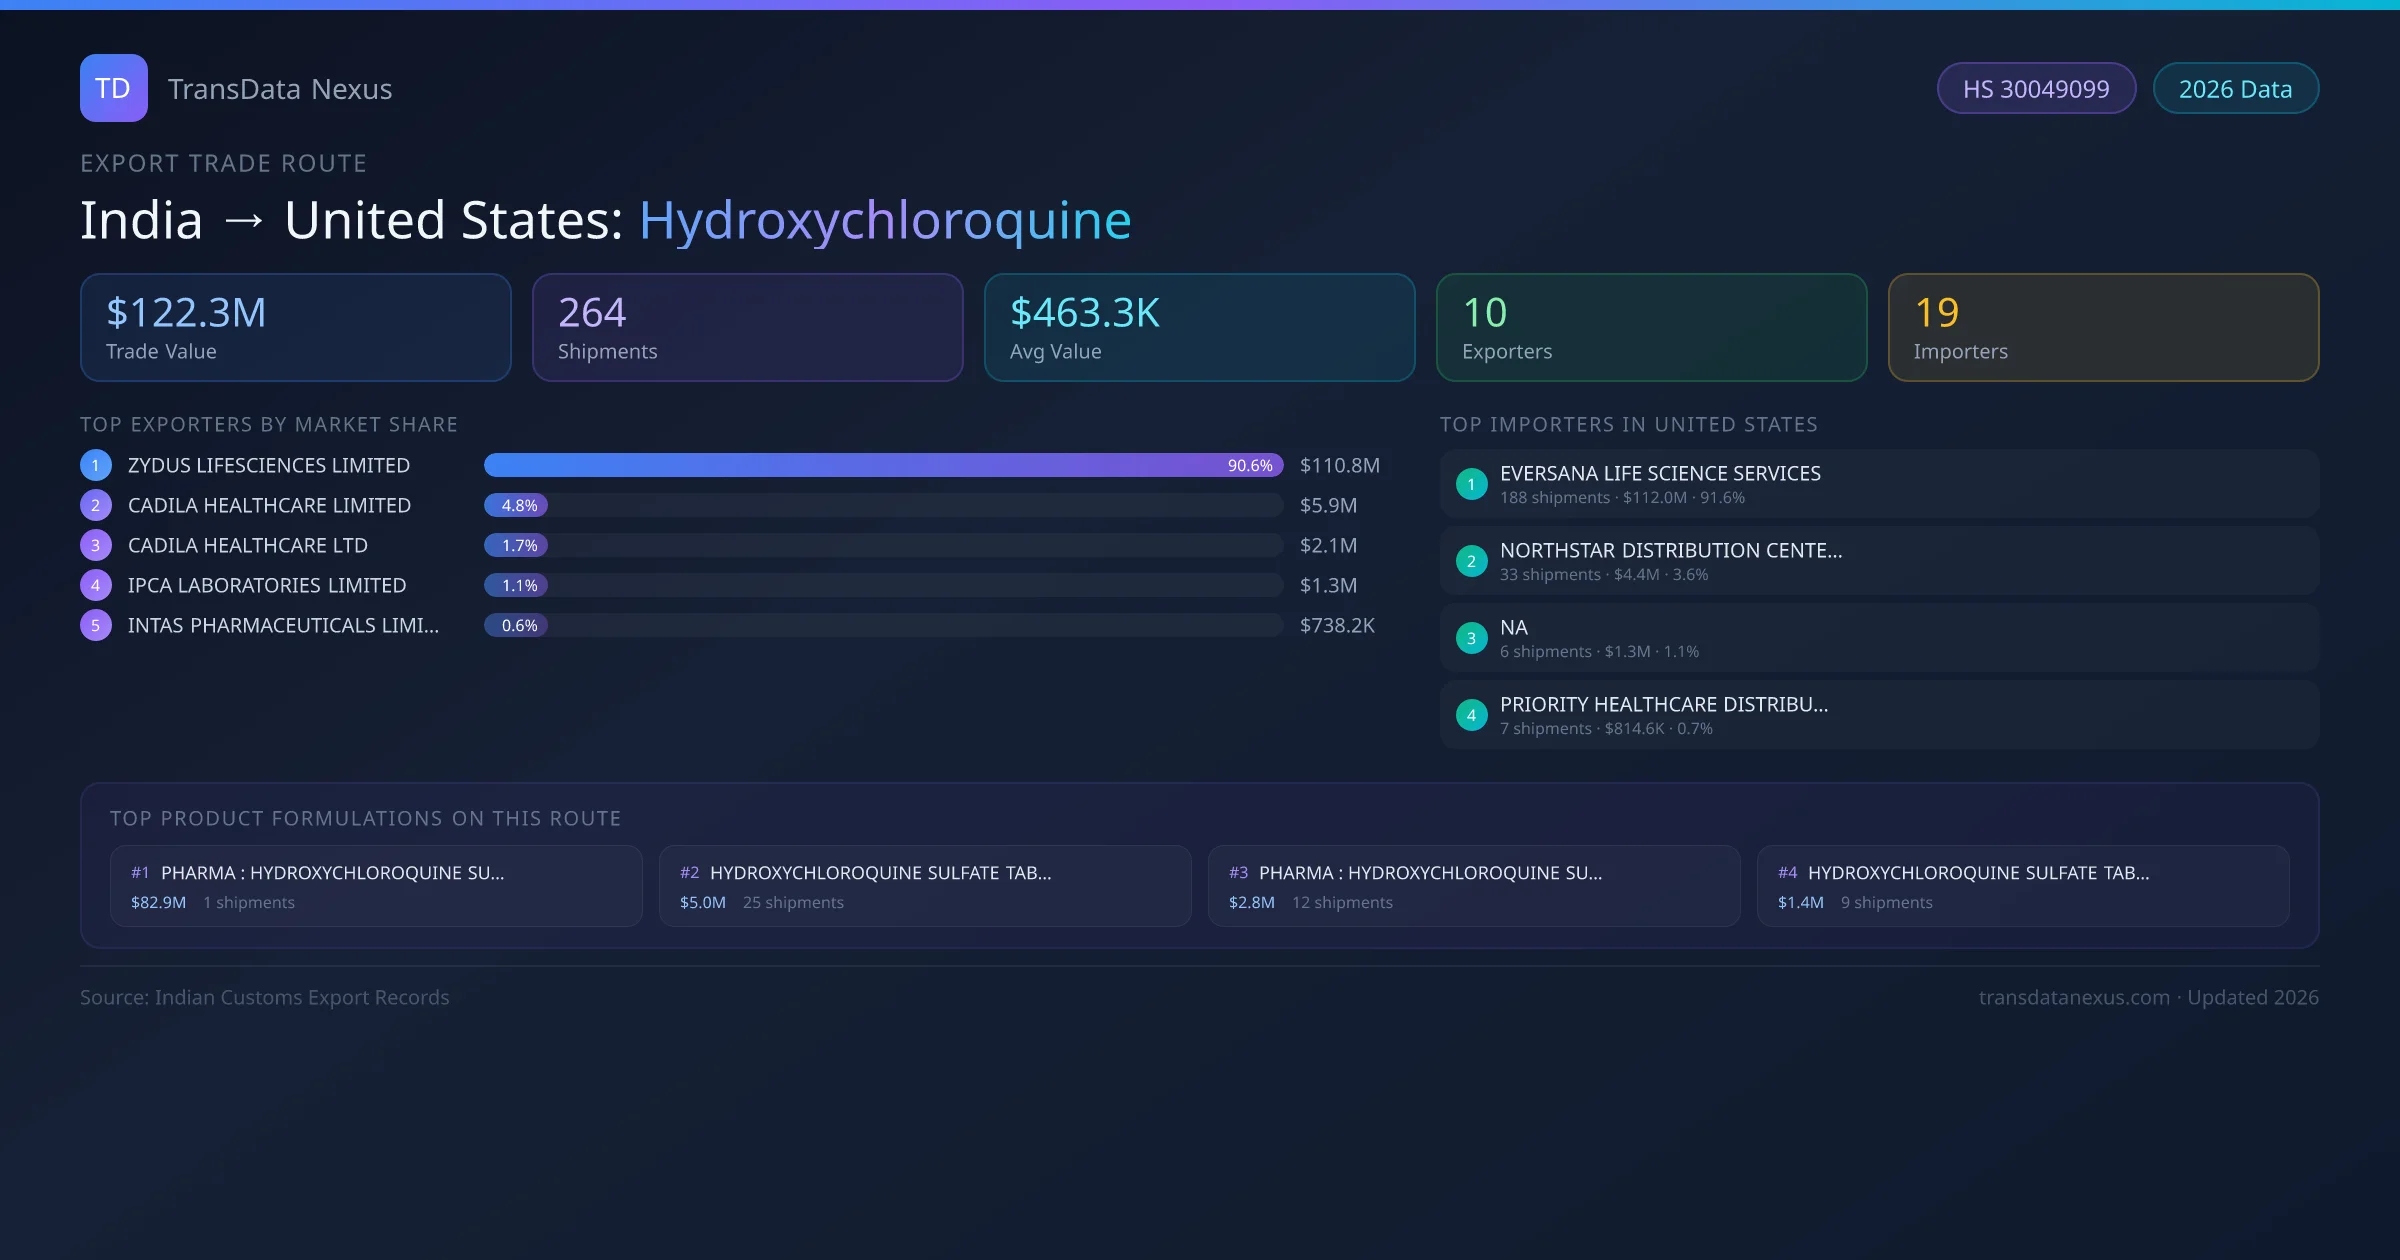2400x1260 pixels.
Task: Open #1 Pharma Hydroxychloroquine $82.9M formulation card
Action: tap(375, 886)
